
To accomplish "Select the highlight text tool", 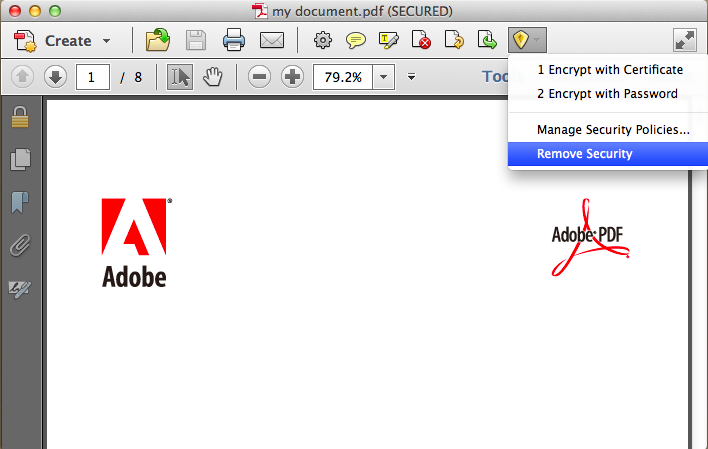I will click(x=389, y=40).
